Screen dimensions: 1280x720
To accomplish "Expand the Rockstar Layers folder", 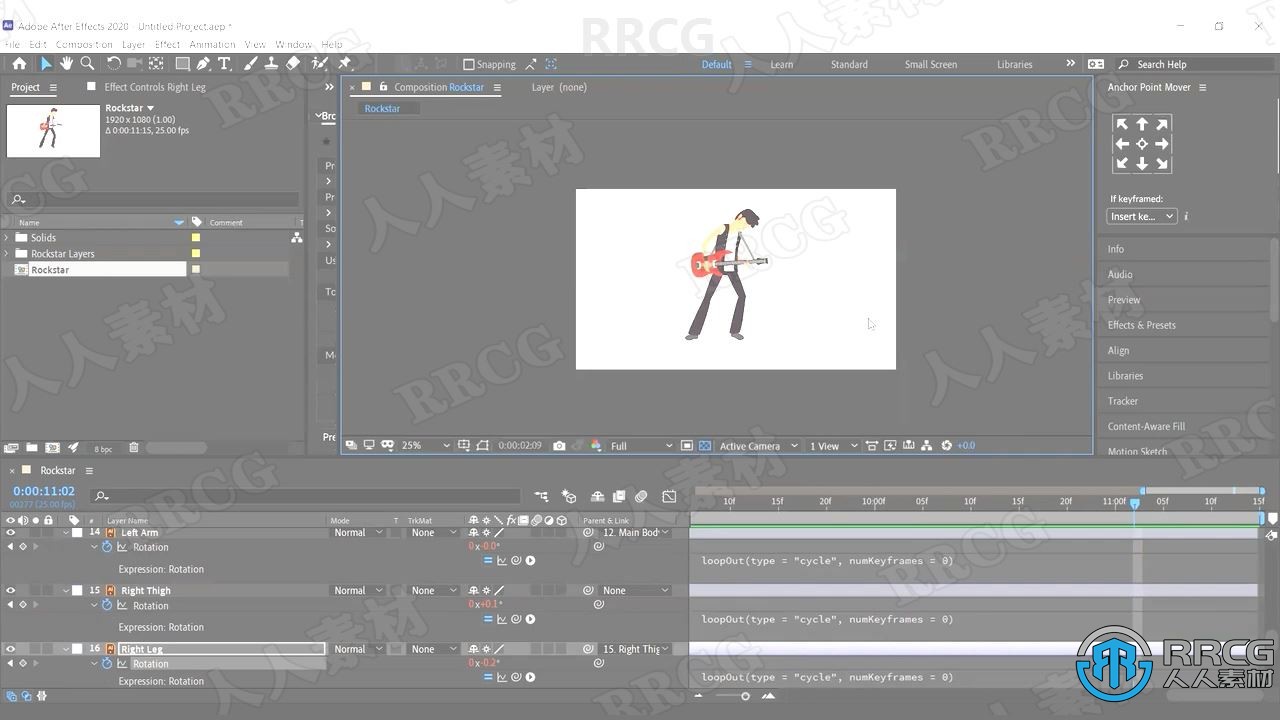I will coord(7,254).
